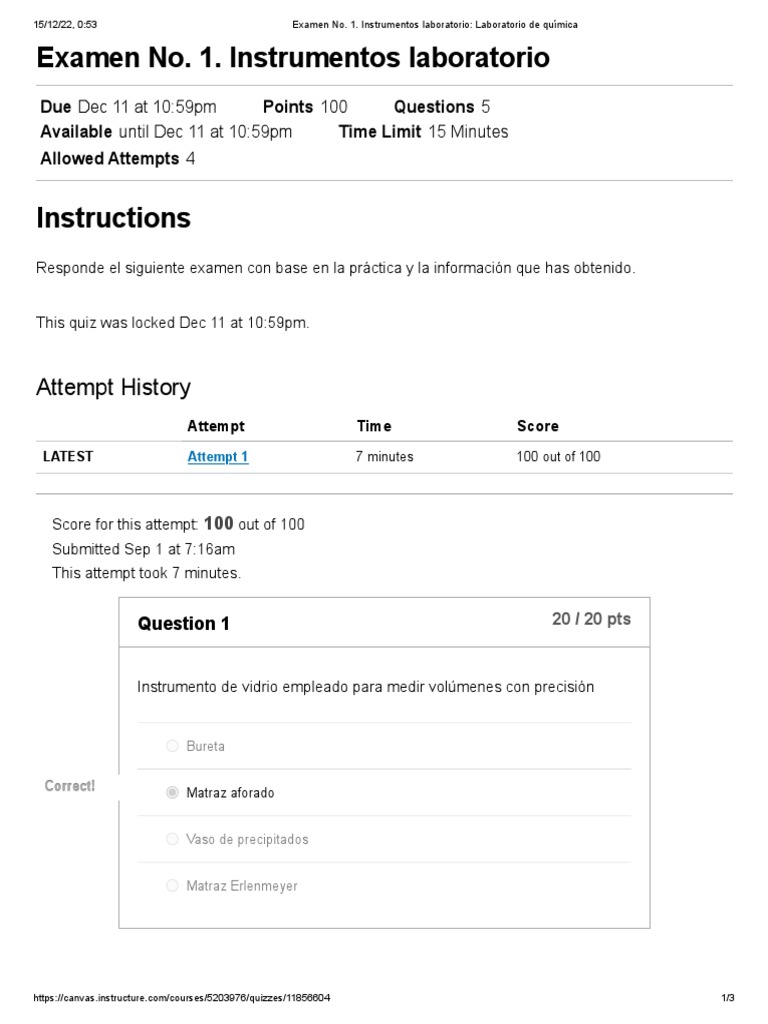Select the Matraz aforado radio button
Image resolution: width=768 pixels, height=1024 pixels.
pyautogui.click(x=172, y=793)
